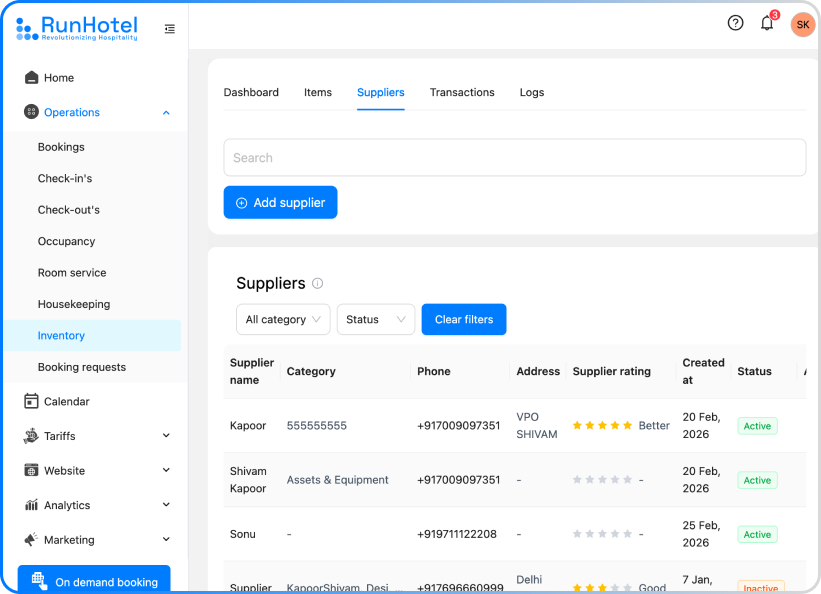
Task: Expand the Analytics menu chevron
Action: [166, 505]
